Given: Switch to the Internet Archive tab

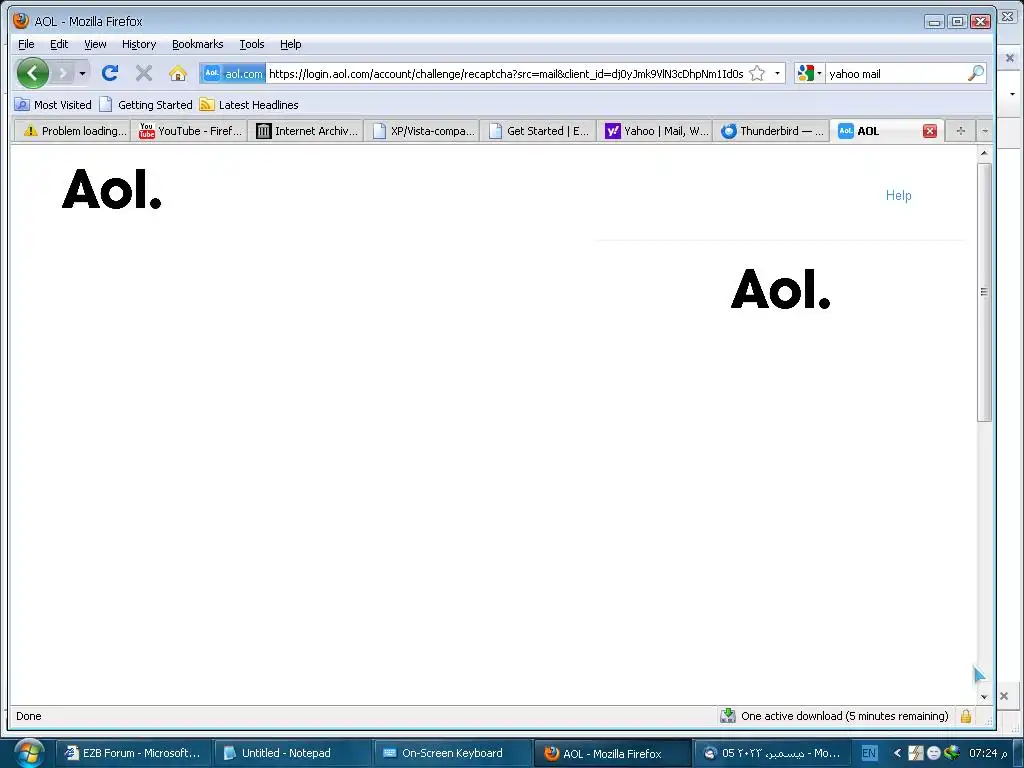Looking at the screenshot, I should point(306,131).
